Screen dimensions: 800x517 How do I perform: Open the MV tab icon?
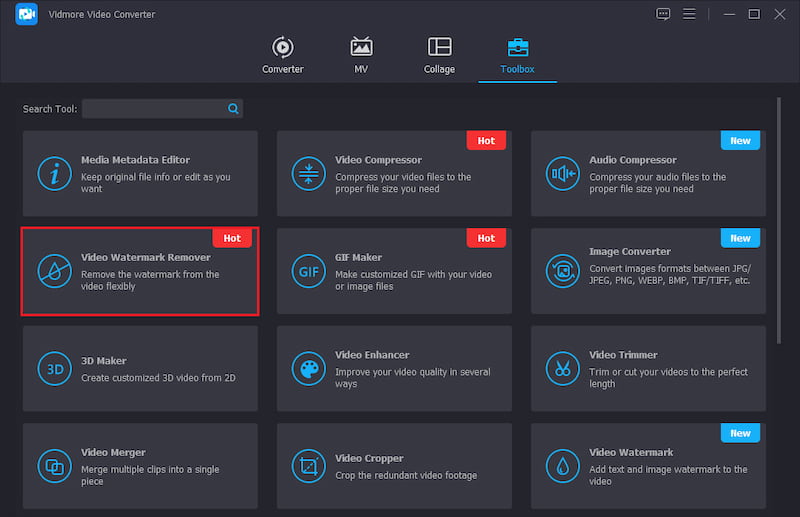click(x=361, y=47)
